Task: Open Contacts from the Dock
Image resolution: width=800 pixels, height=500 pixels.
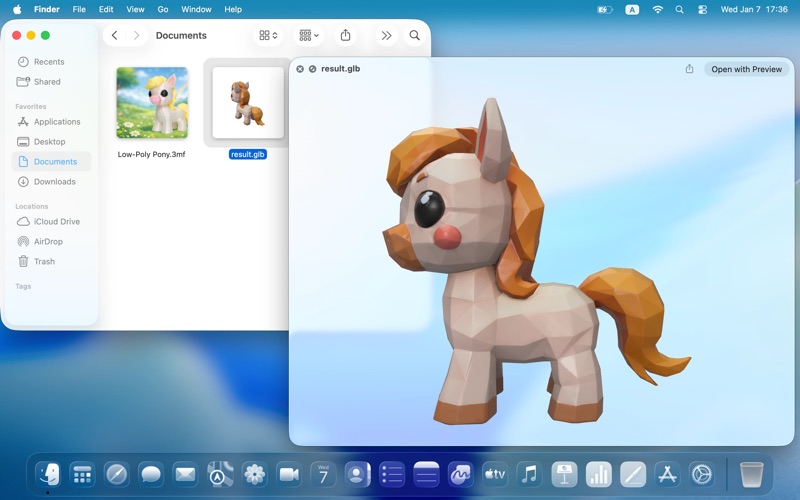Action: [357, 474]
